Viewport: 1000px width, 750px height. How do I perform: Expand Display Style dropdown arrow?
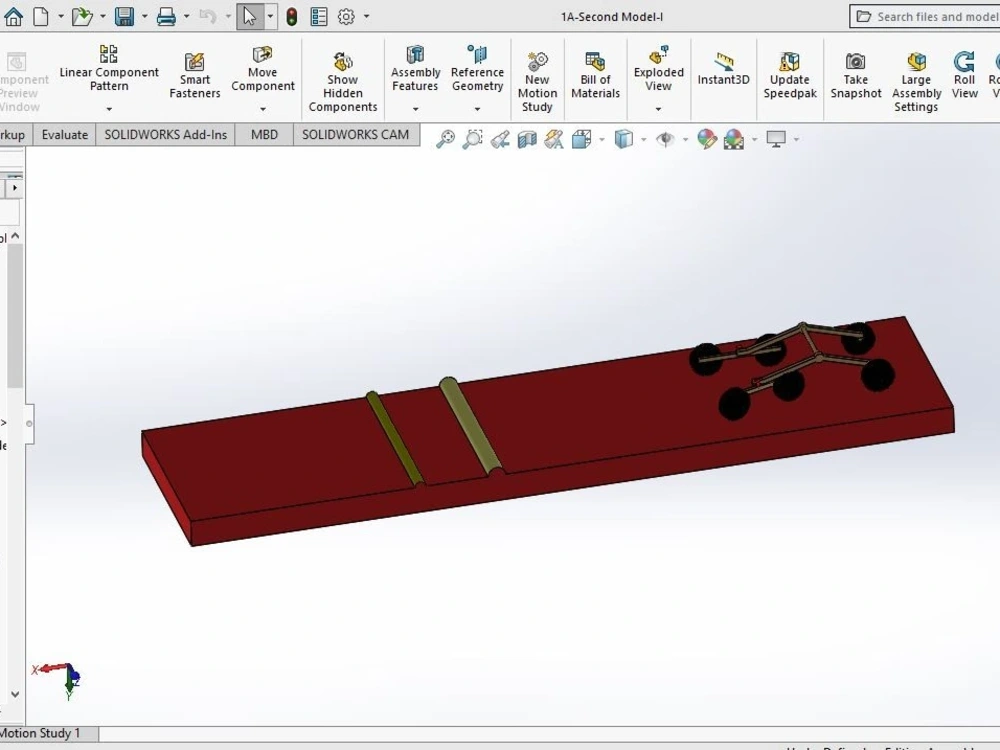pyautogui.click(x=643, y=139)
